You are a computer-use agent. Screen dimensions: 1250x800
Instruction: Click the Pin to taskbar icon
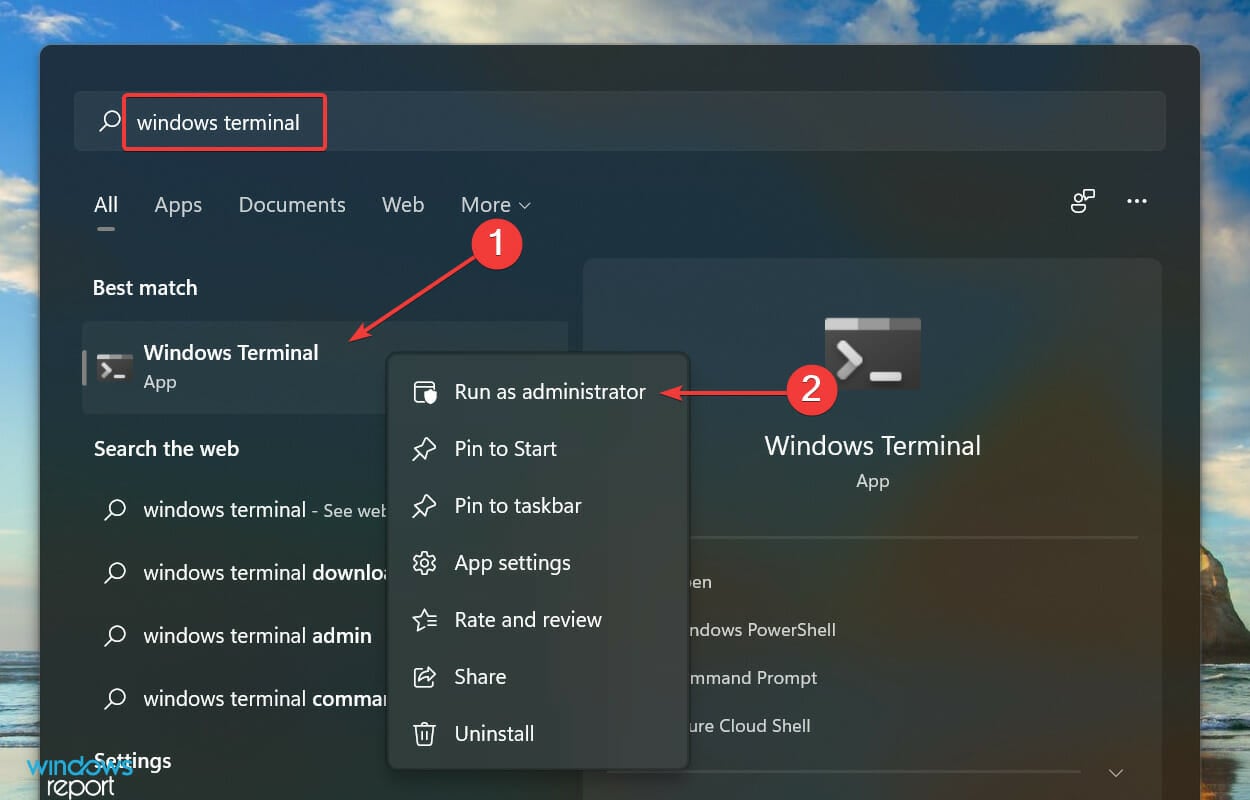pyautogui.click(x=426, y=506)
